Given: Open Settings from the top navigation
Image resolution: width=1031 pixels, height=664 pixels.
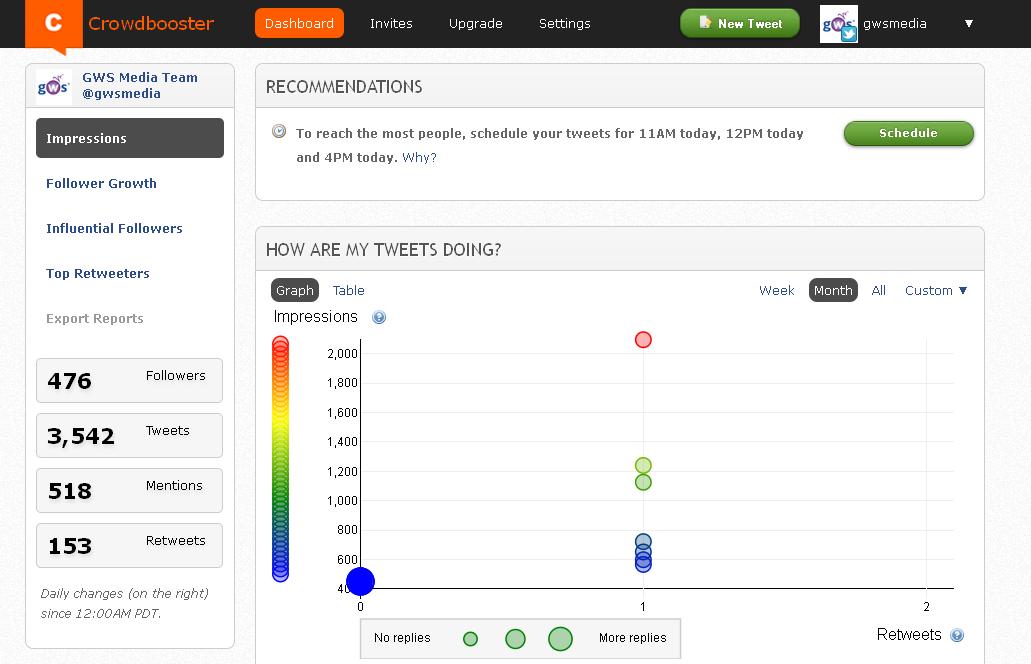Looking at the screenshot, I should (565, 24).
